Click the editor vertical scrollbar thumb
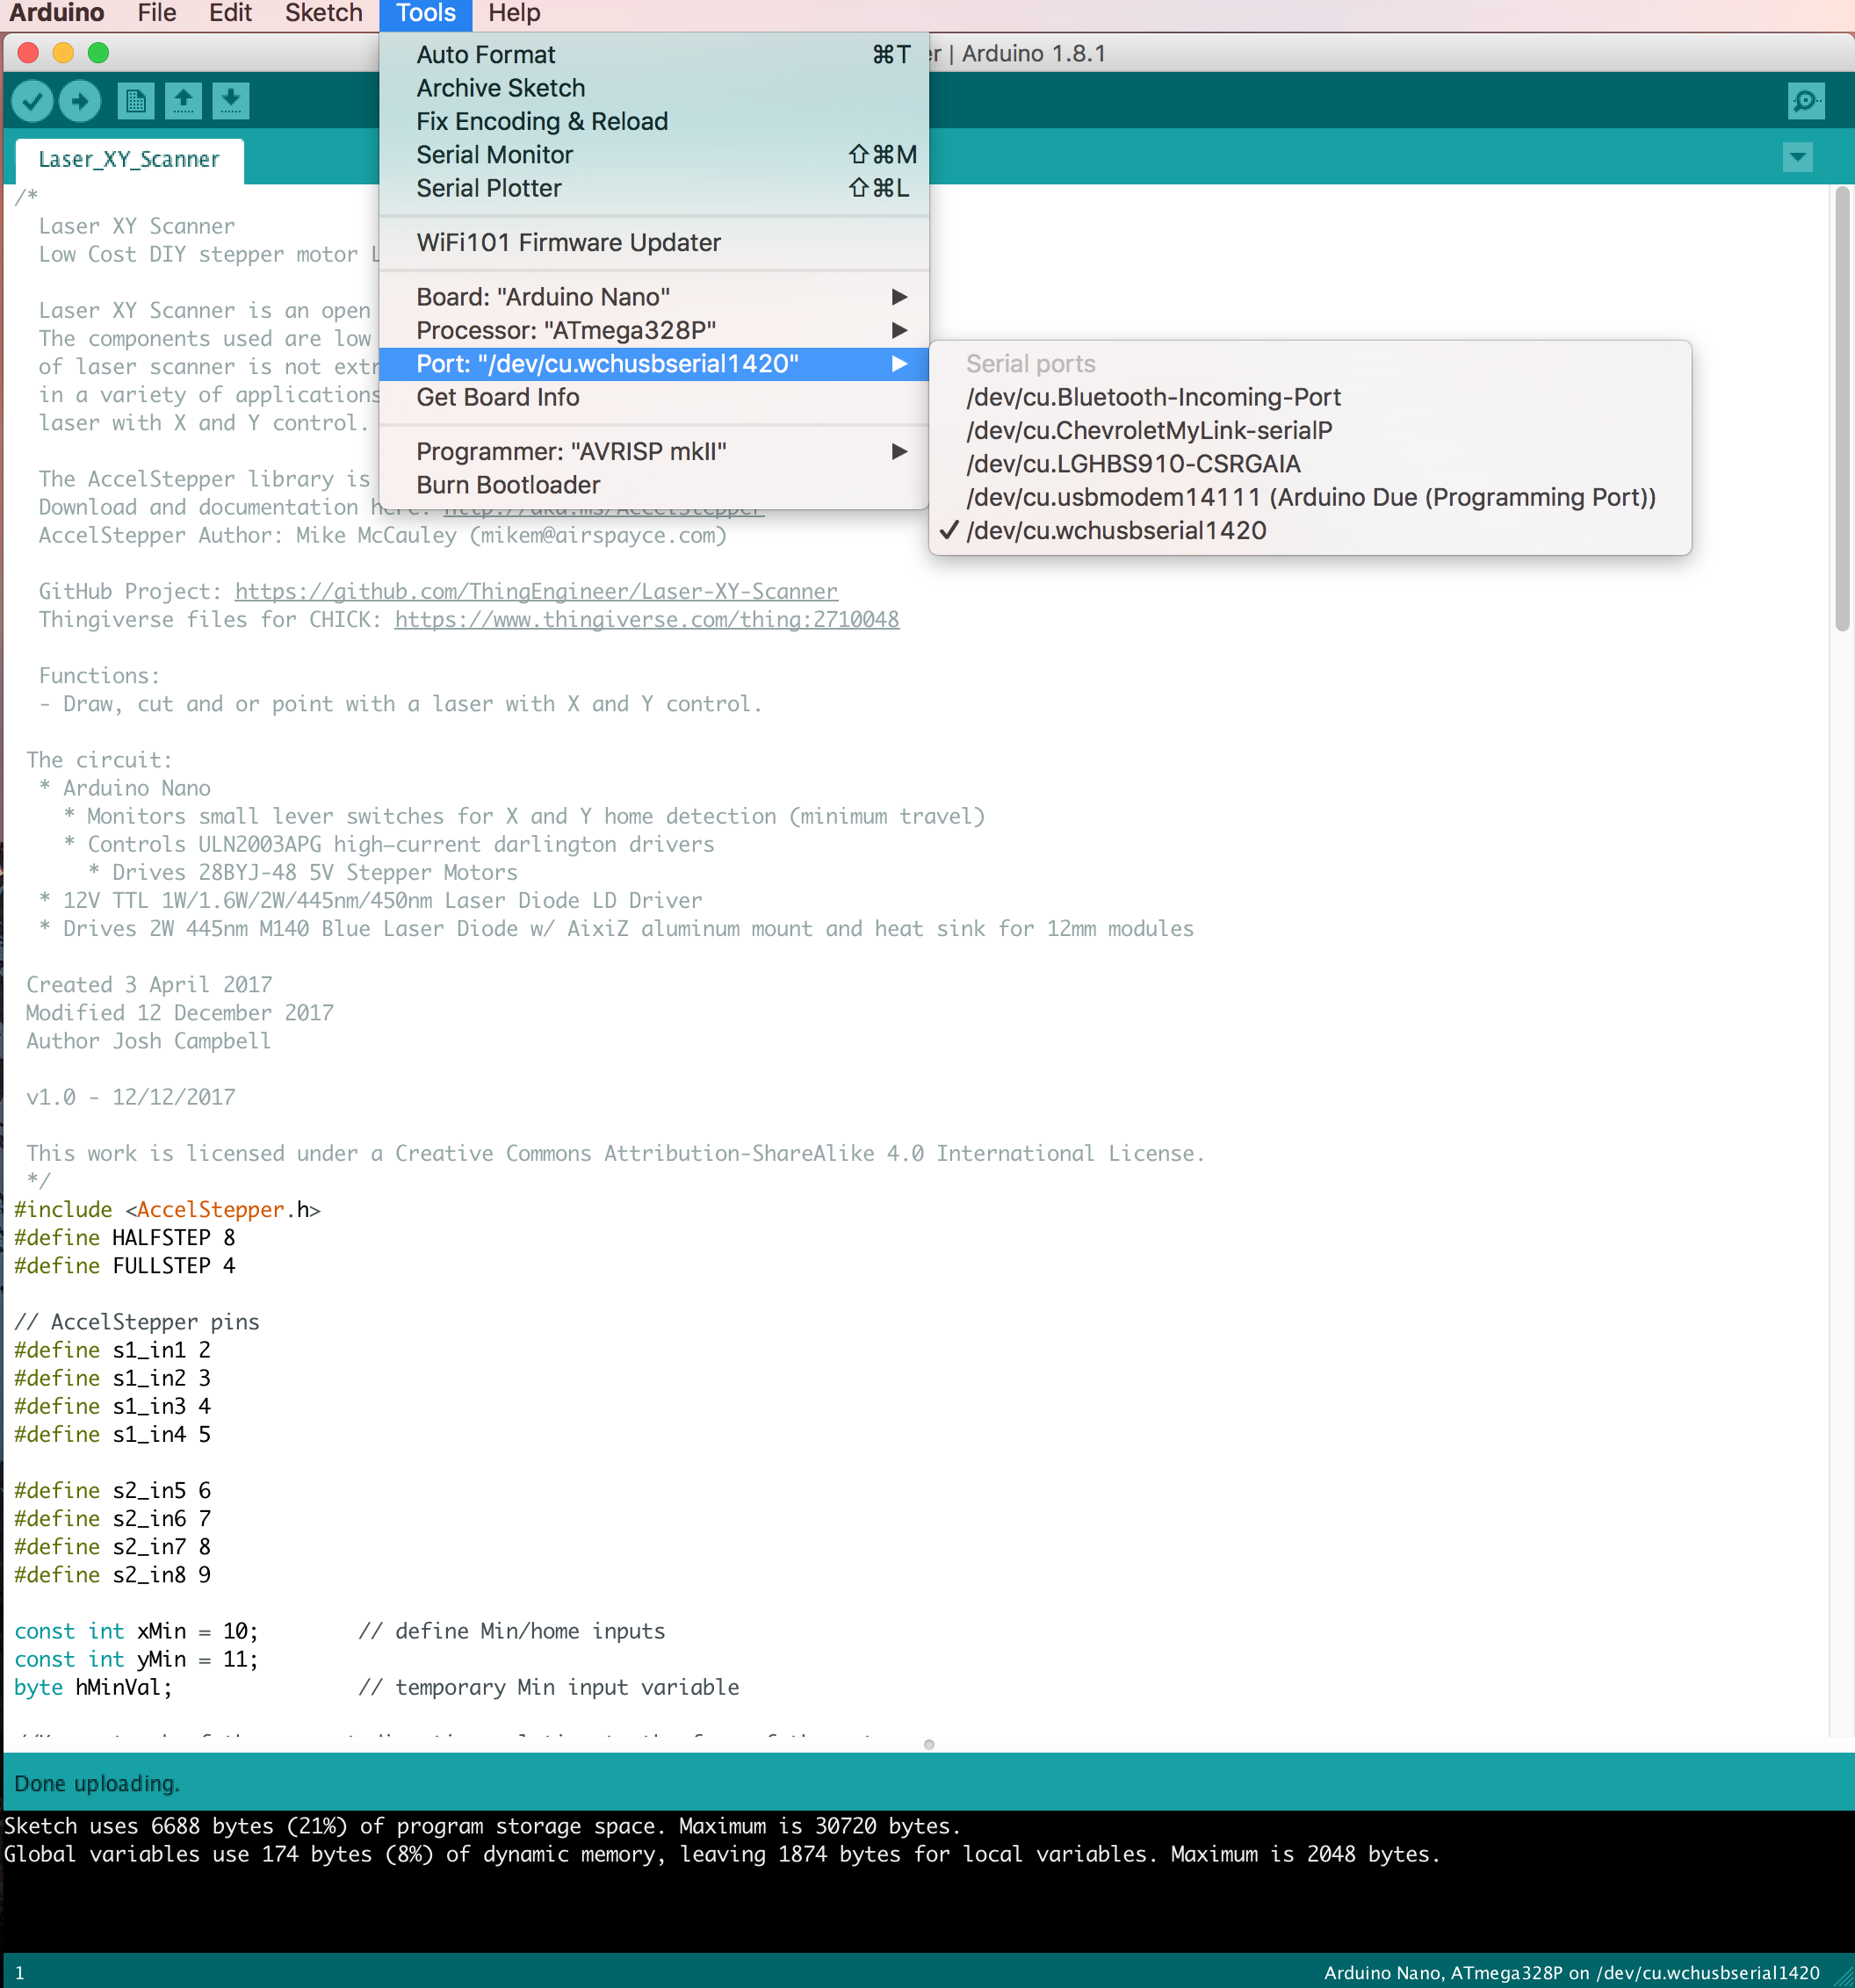1855x1988 pixels. pos(1842,410)
